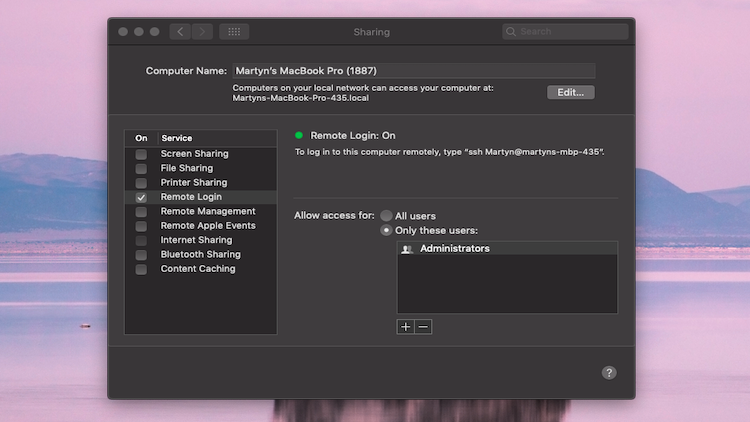Viewport: 750px width, 422px height.
Task: Turn on Bluetooth Sharing checkbox
Action: click(141, 255)
